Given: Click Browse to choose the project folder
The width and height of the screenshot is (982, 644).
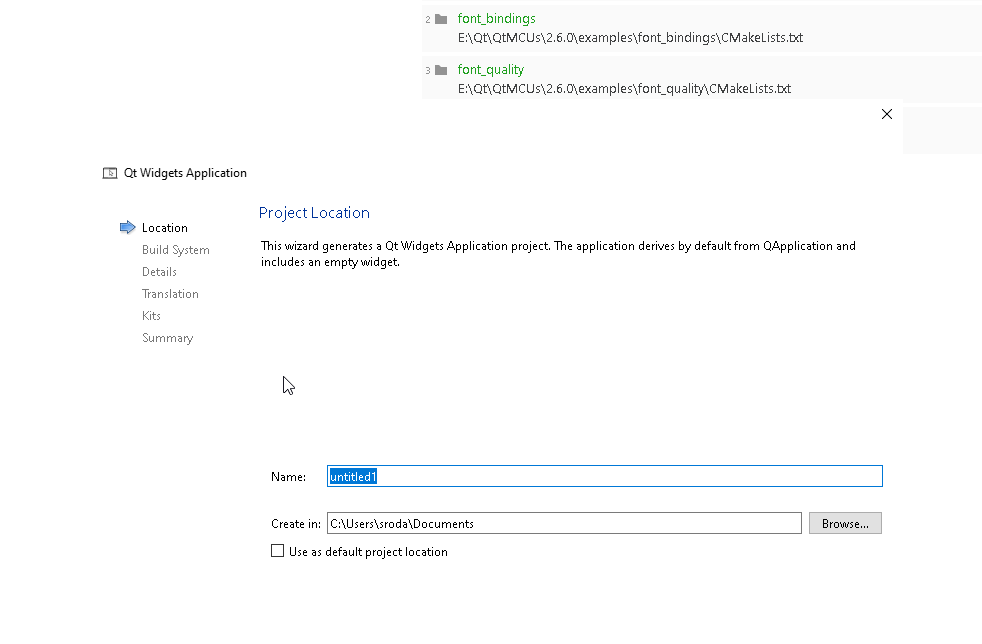Looking at the screenshot, I should [845, 523].
